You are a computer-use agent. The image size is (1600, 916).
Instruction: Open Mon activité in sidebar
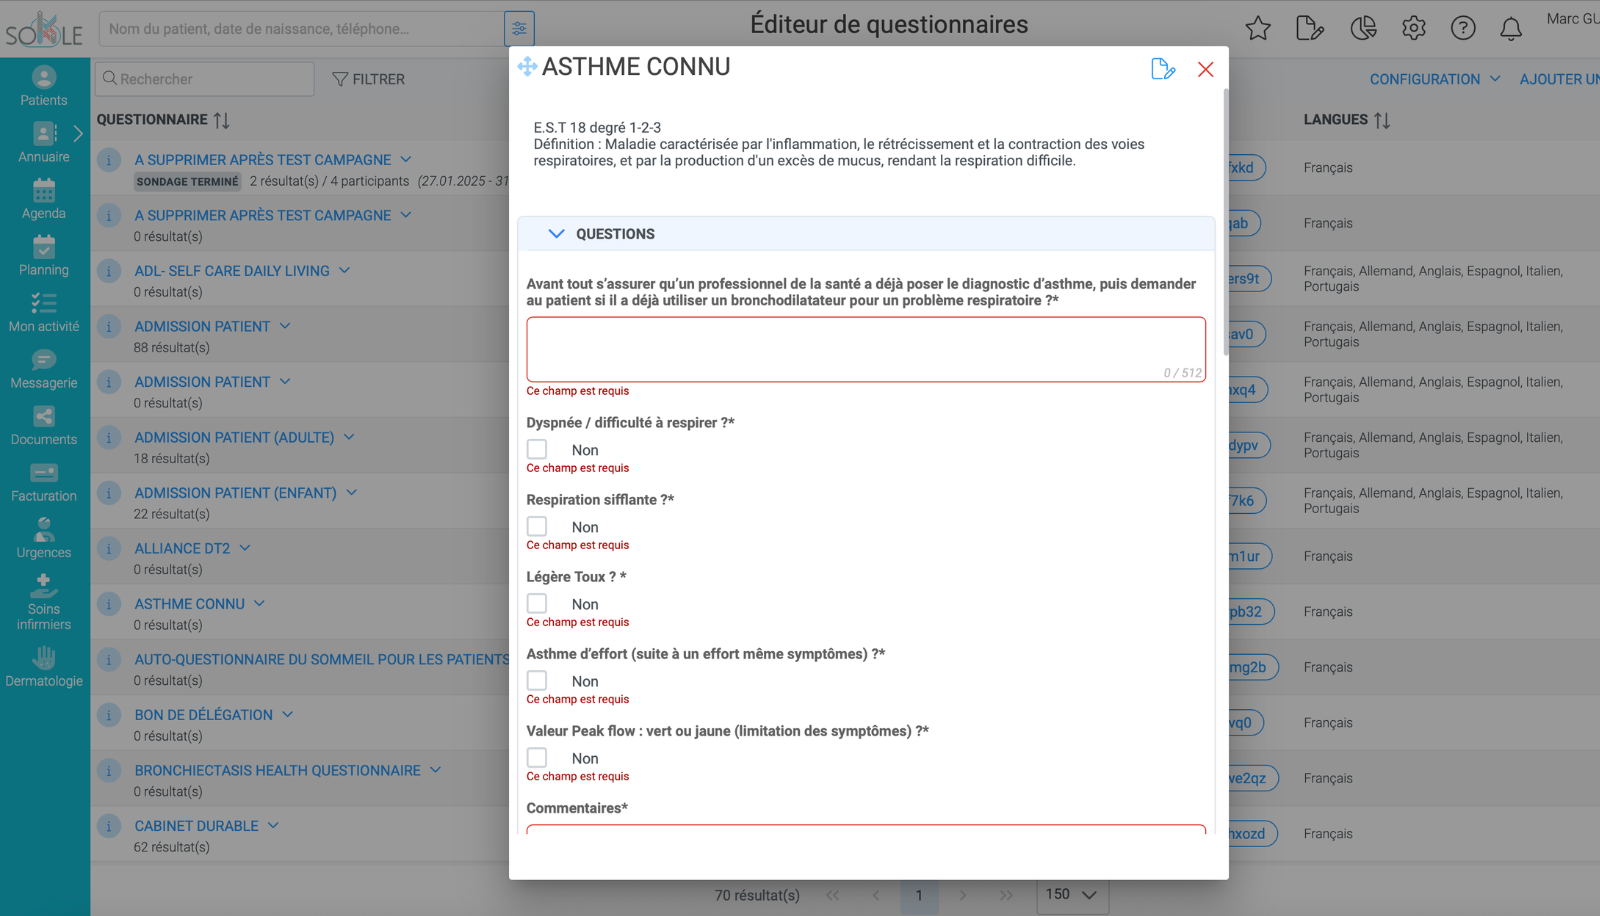[x=44, y=312]
